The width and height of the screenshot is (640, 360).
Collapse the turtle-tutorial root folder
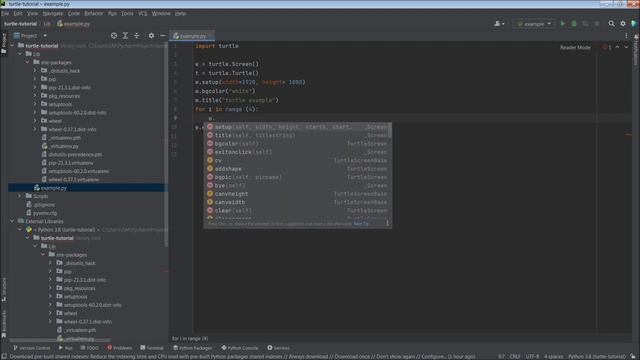[x=12, y=46]
